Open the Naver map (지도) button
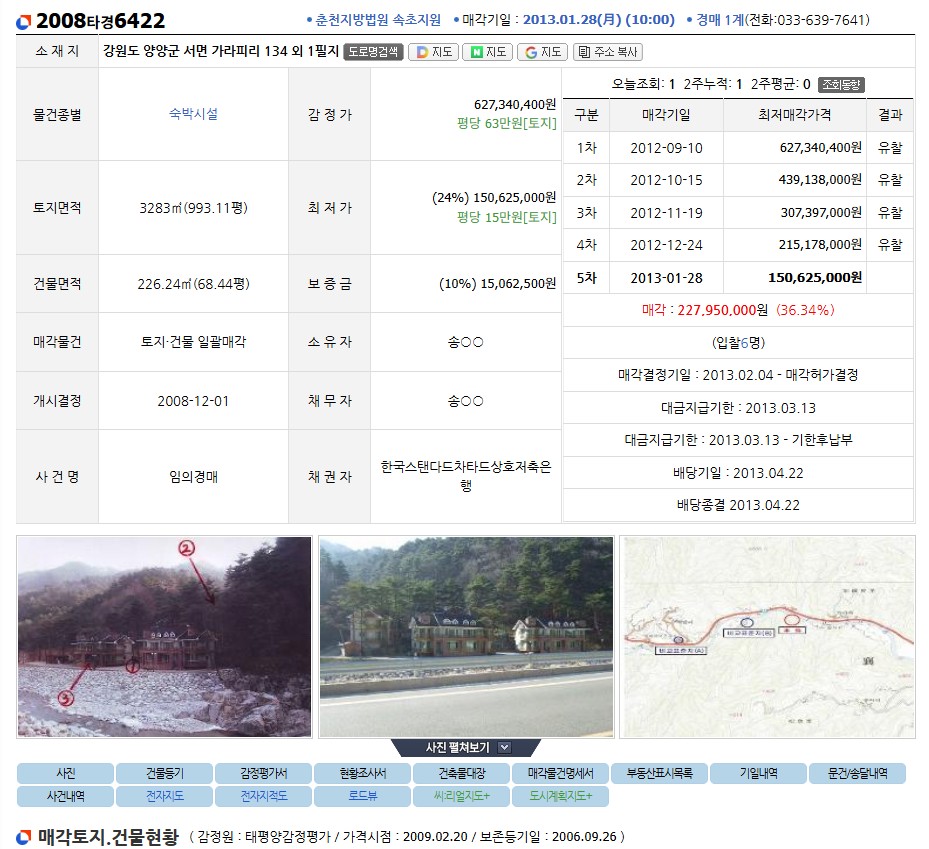The image size is (929, 849). [x=488, y=52]
